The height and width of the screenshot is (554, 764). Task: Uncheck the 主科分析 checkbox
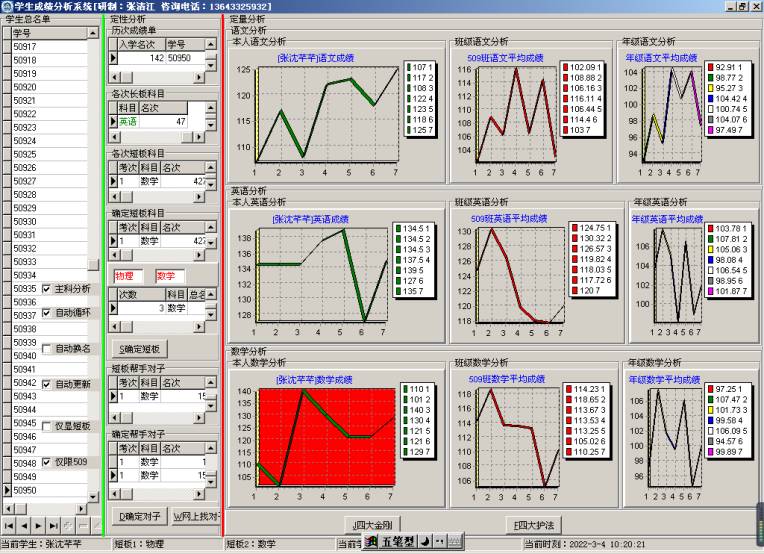click(47, 289)
